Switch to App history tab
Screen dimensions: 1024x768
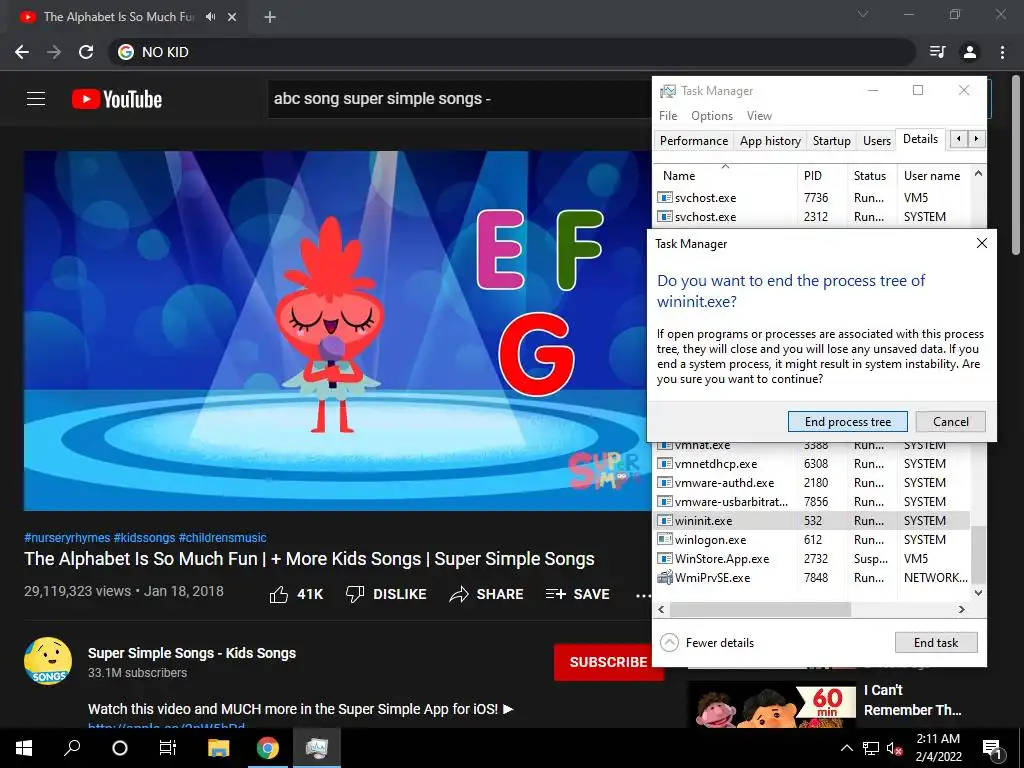[771, 141]
